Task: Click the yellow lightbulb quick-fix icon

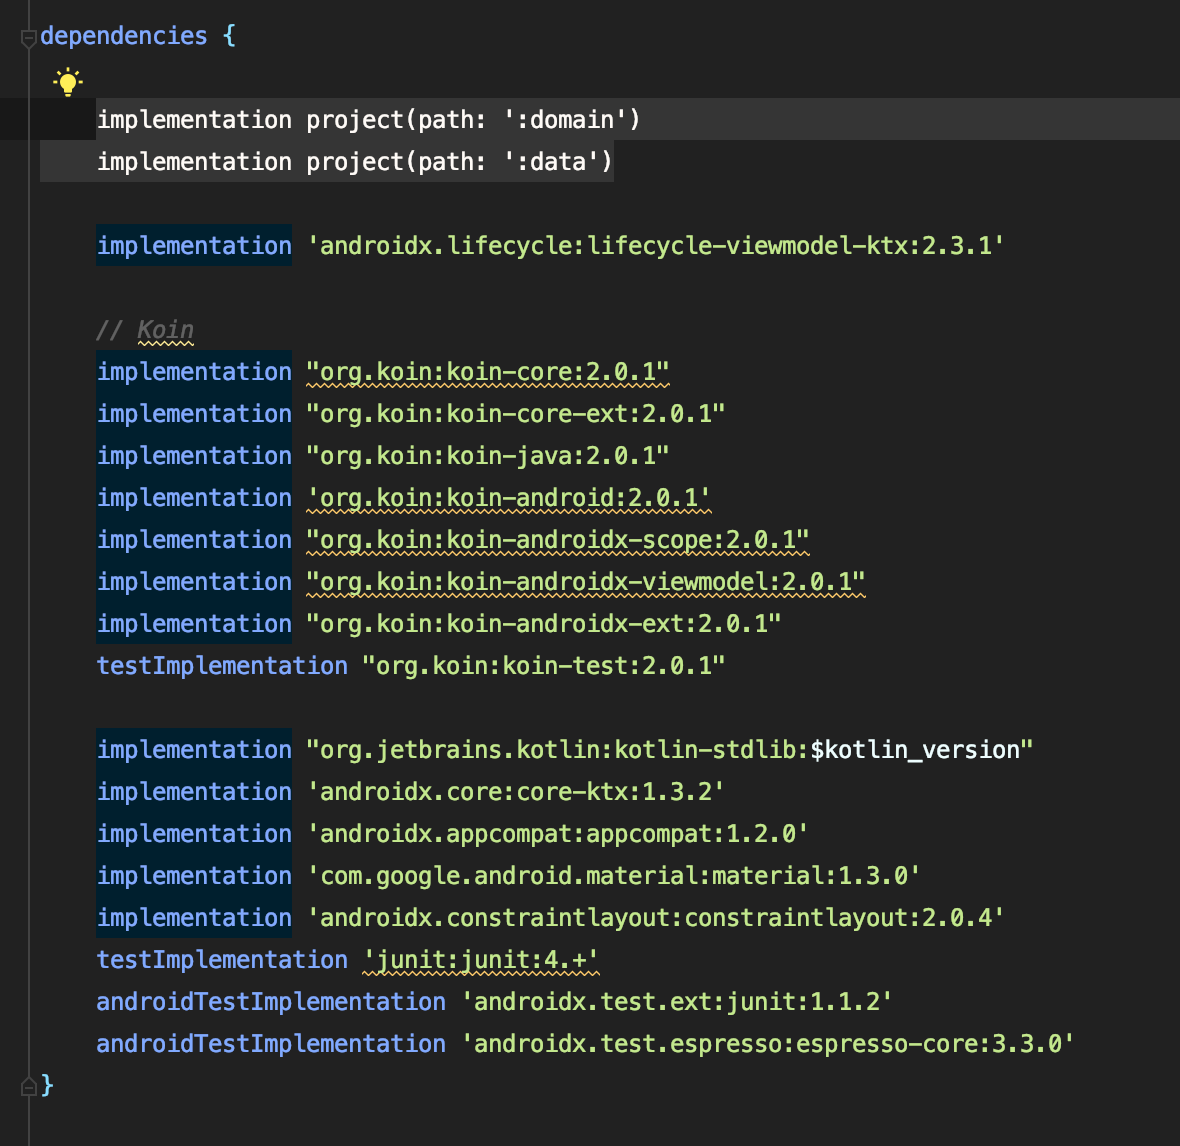Action: [68, 81]
